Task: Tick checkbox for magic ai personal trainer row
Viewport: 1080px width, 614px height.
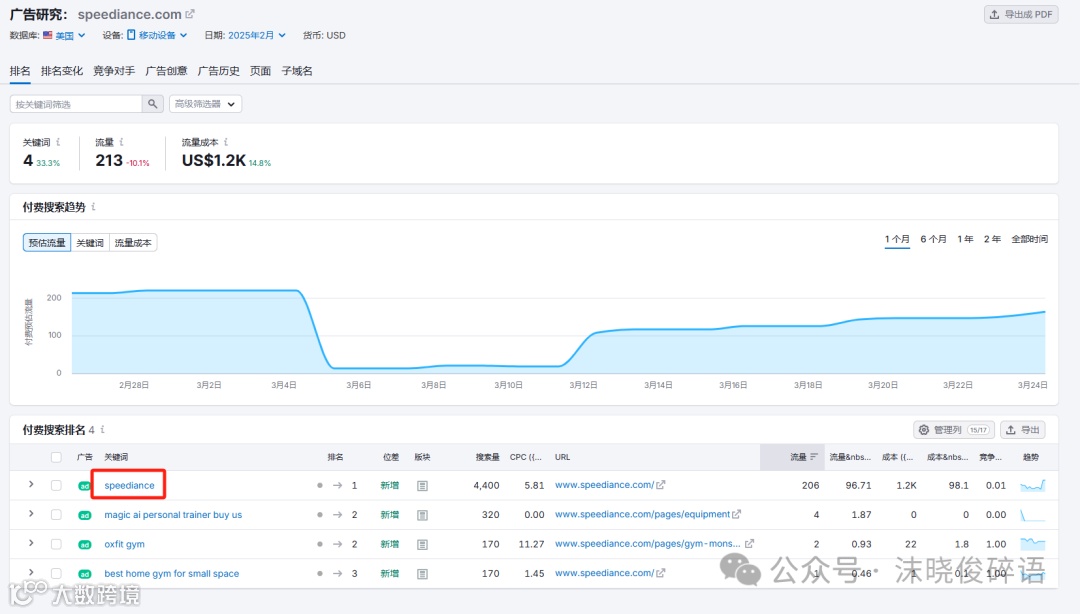Action: 56,515
